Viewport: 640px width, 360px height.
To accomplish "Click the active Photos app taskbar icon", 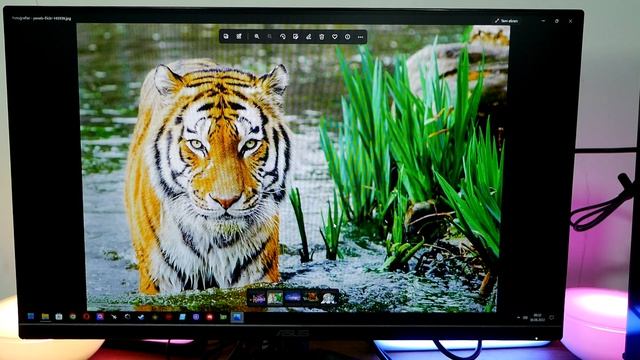I will [237, 317].
